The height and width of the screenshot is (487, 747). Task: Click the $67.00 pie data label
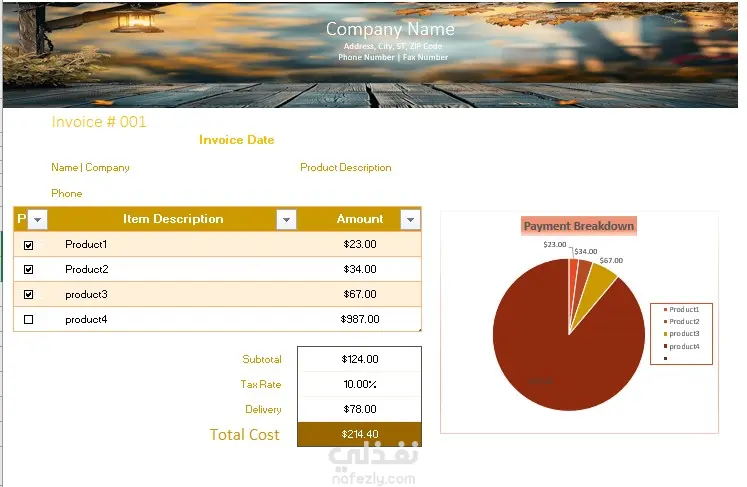click(x=611, y=261)
